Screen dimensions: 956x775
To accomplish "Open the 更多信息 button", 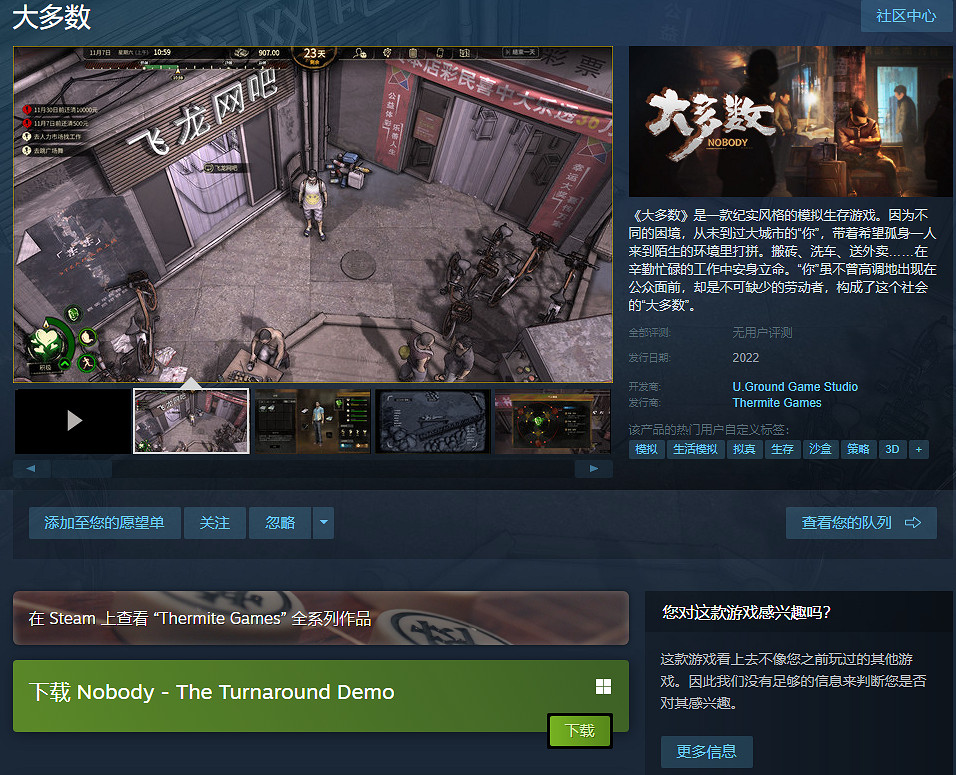I will [706, 752].
